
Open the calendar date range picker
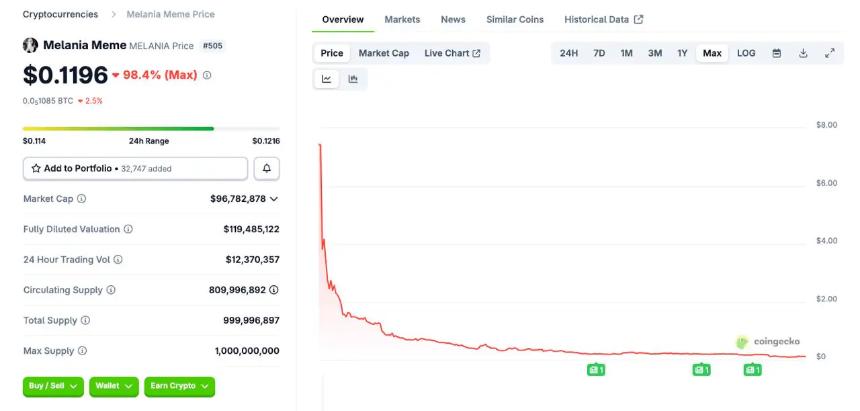coord(776,53)
